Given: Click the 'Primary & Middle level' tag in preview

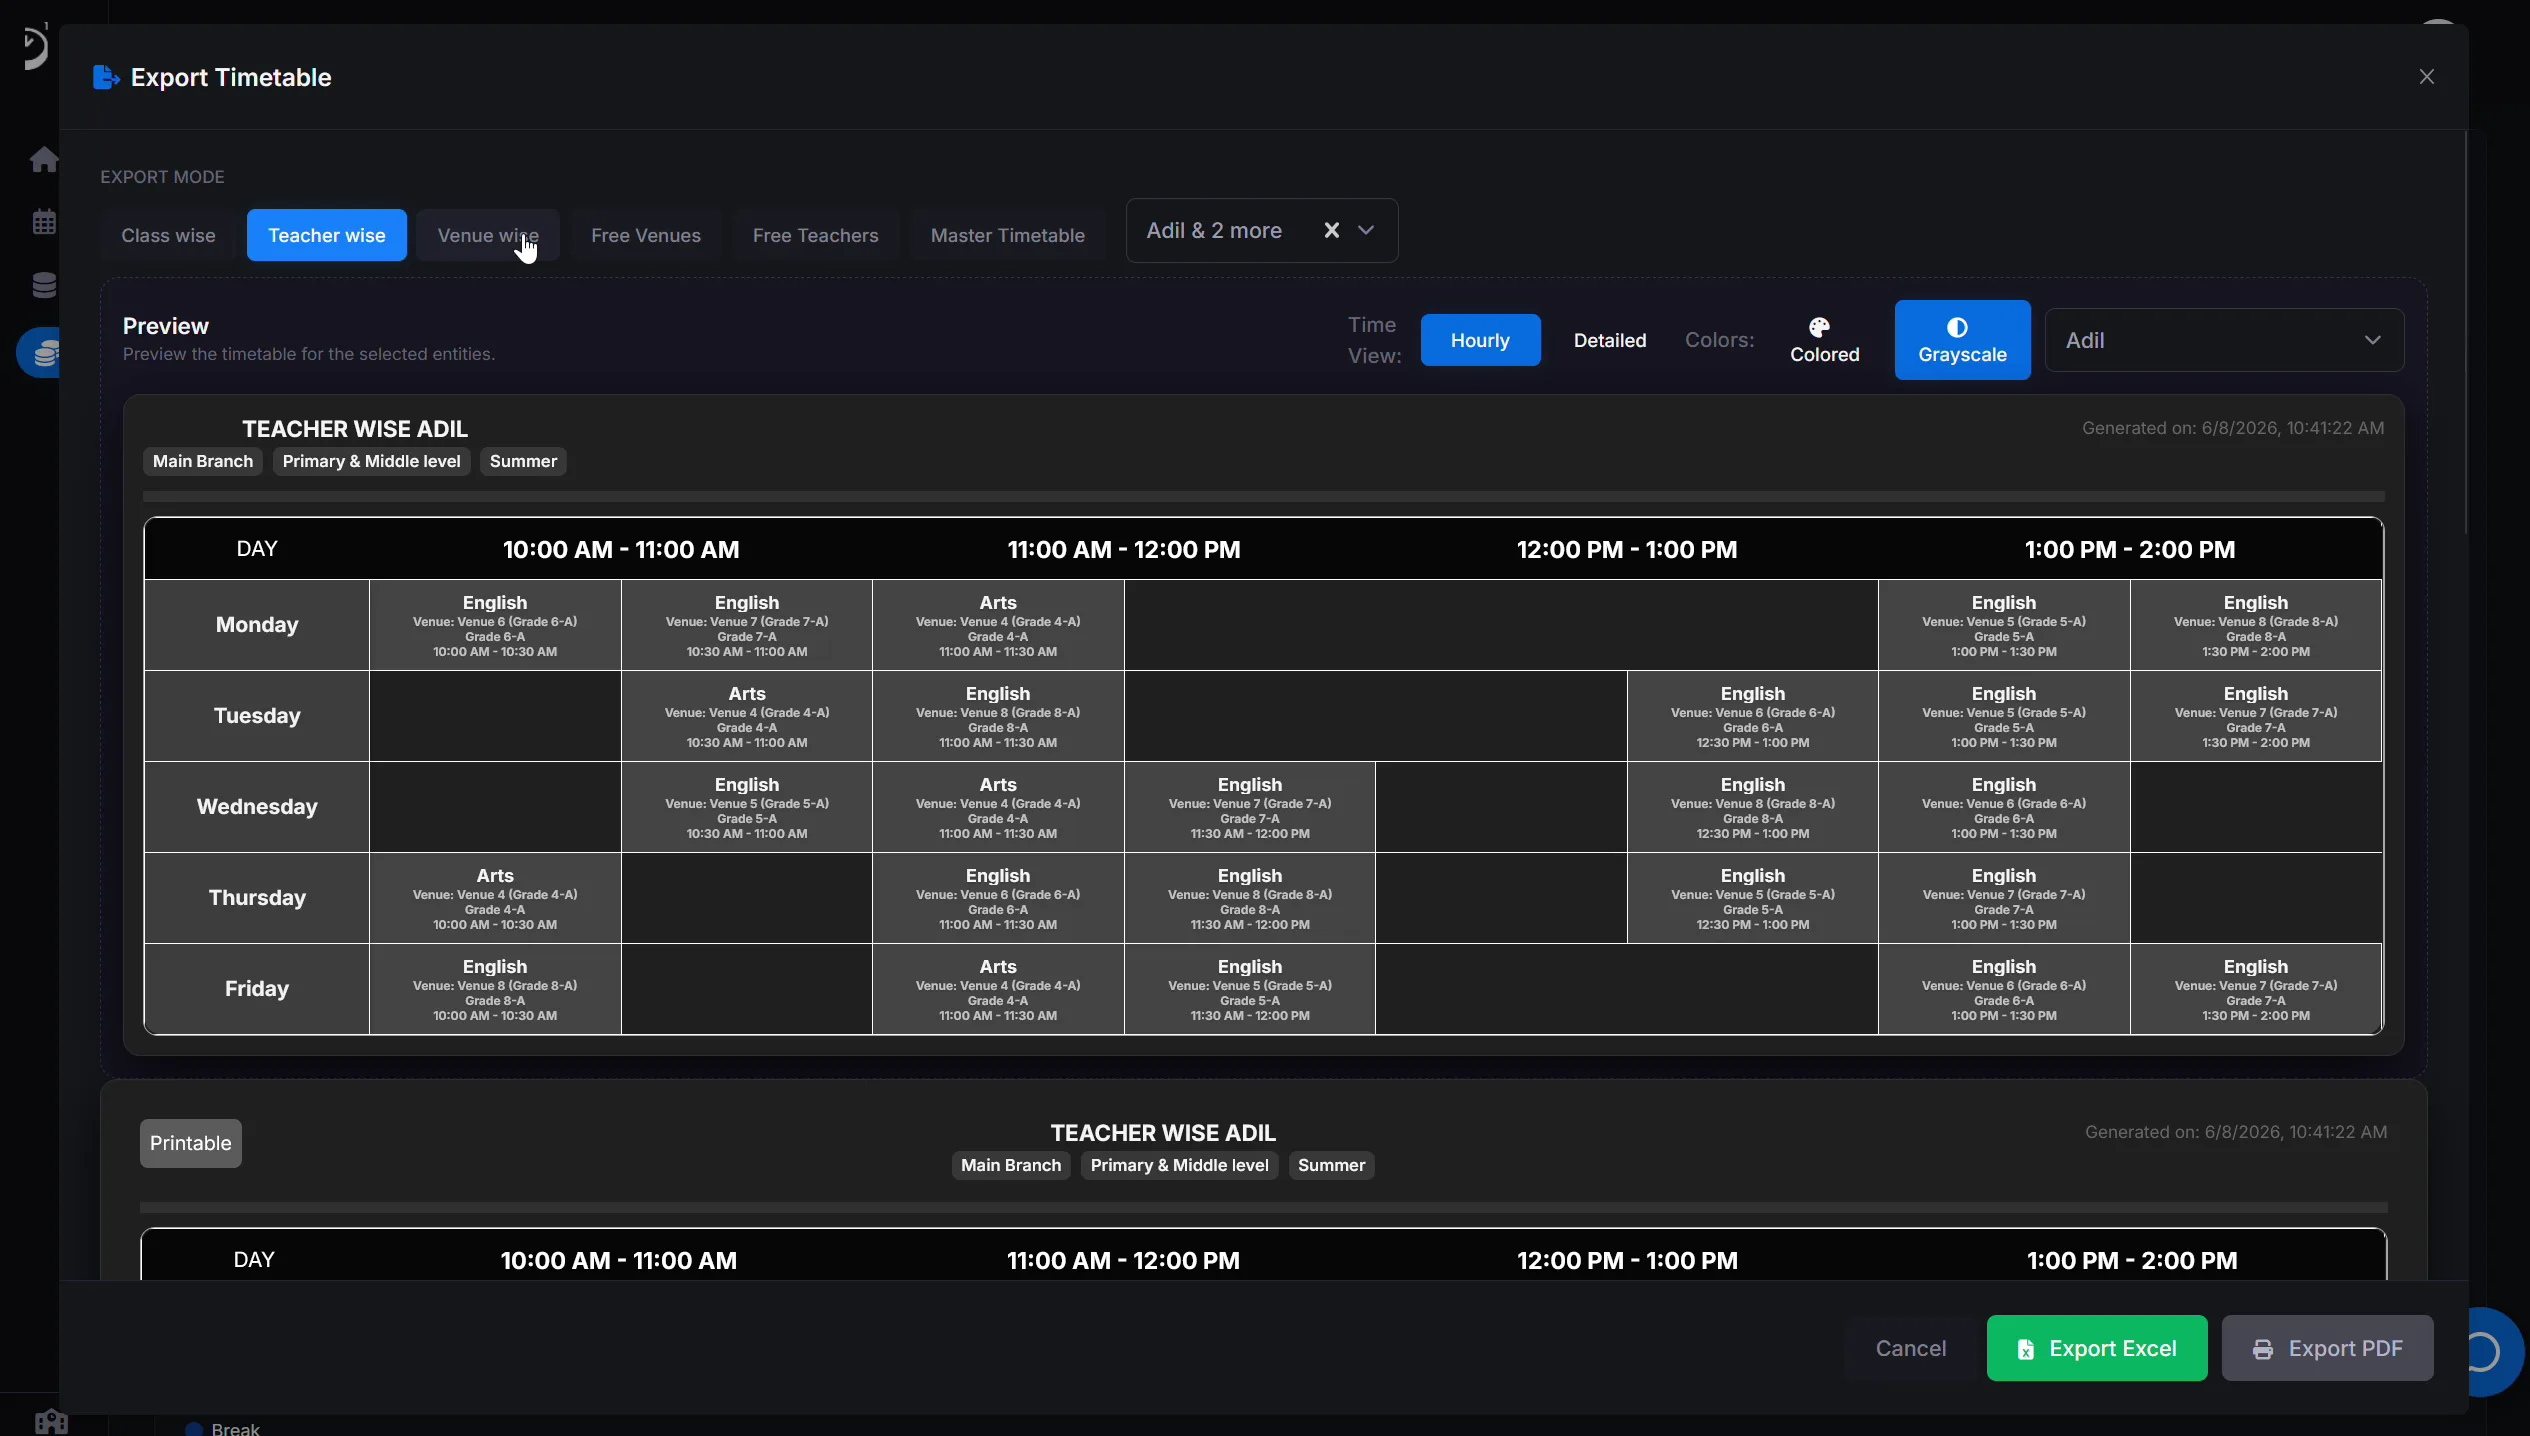Looking at the screenshot, I should coord(371,461).
